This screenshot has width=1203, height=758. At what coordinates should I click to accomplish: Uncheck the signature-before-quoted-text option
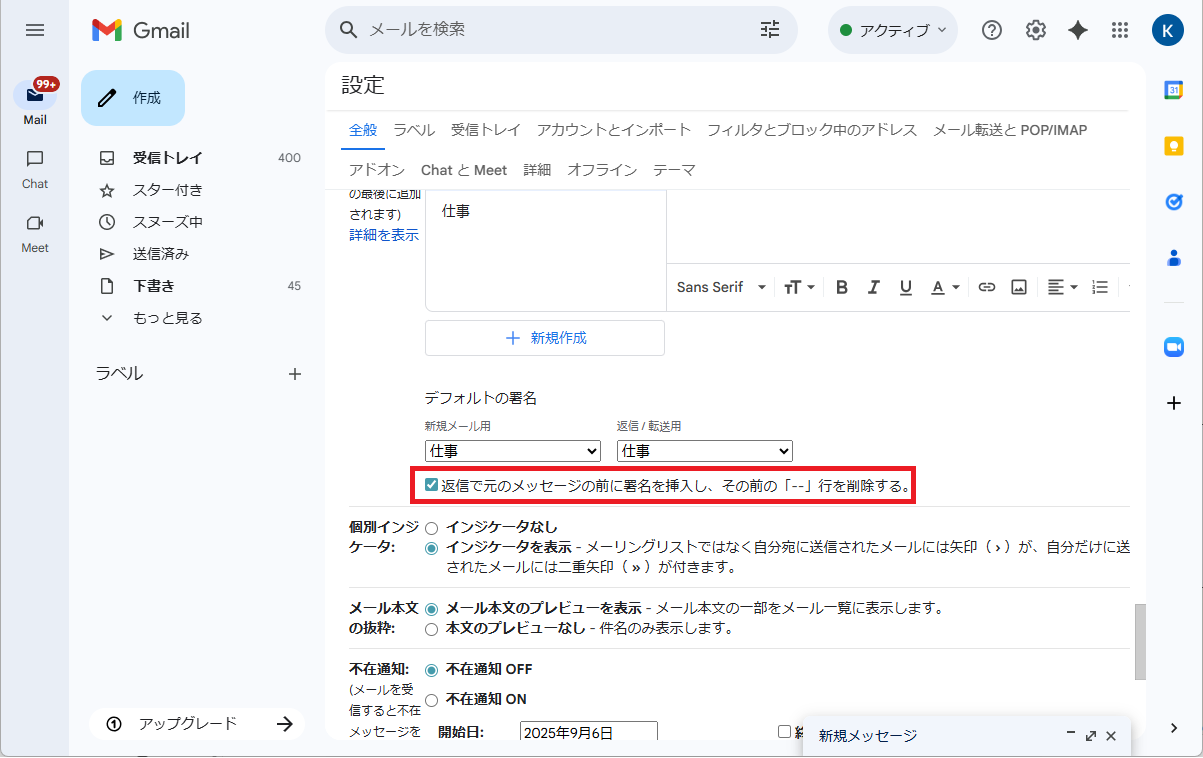tap(431, 485)
